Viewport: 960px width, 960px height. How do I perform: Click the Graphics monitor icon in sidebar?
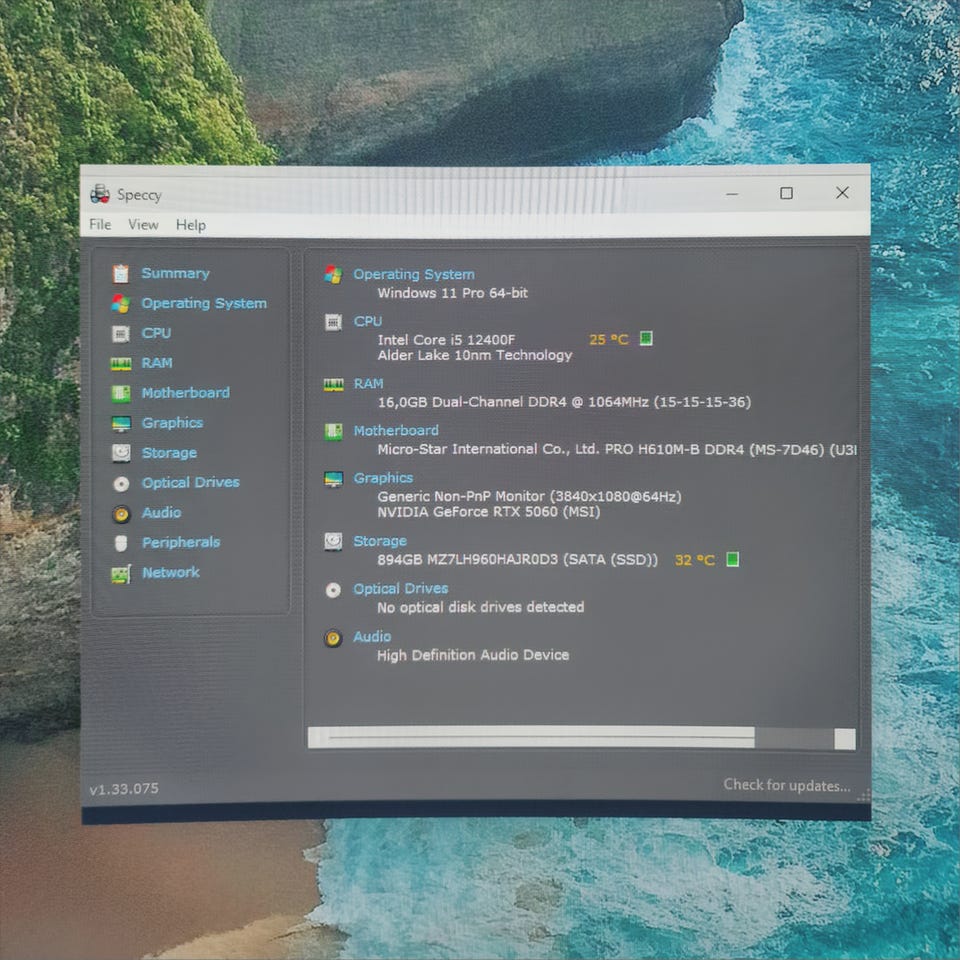121,424
